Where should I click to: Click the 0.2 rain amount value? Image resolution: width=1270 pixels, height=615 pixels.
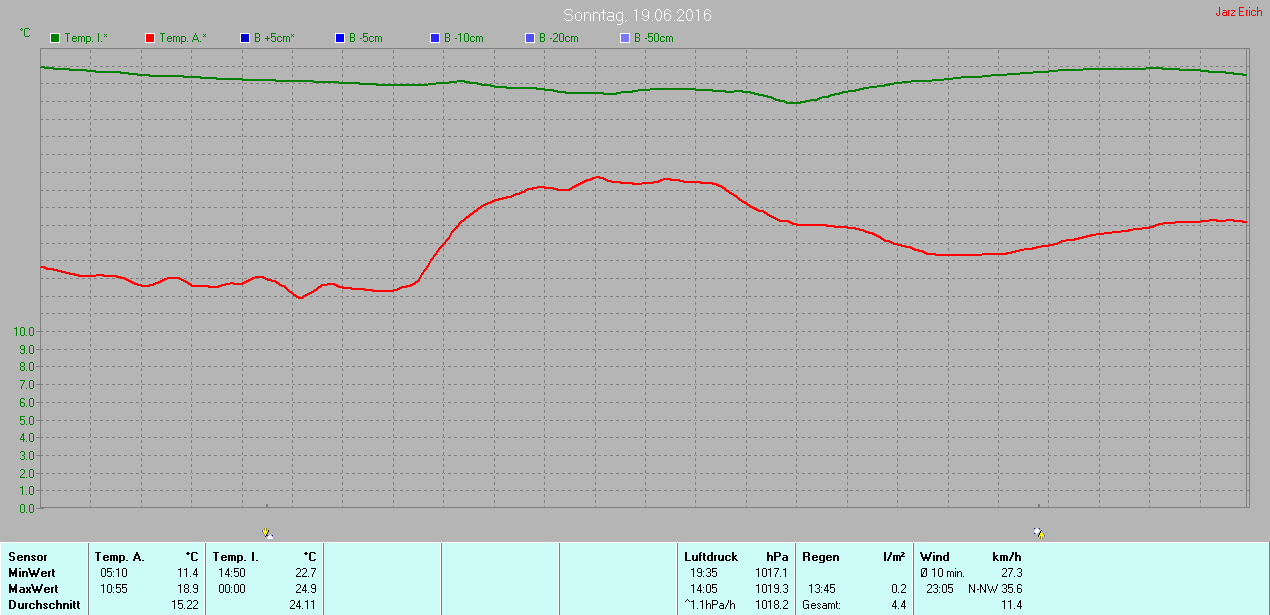pyautogui.click(x=898, y=589)
